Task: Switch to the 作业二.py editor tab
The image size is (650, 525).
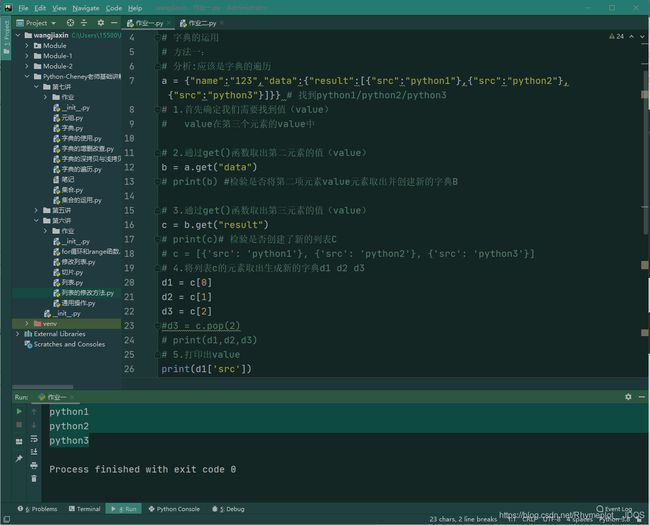Action: coord(202,23)
